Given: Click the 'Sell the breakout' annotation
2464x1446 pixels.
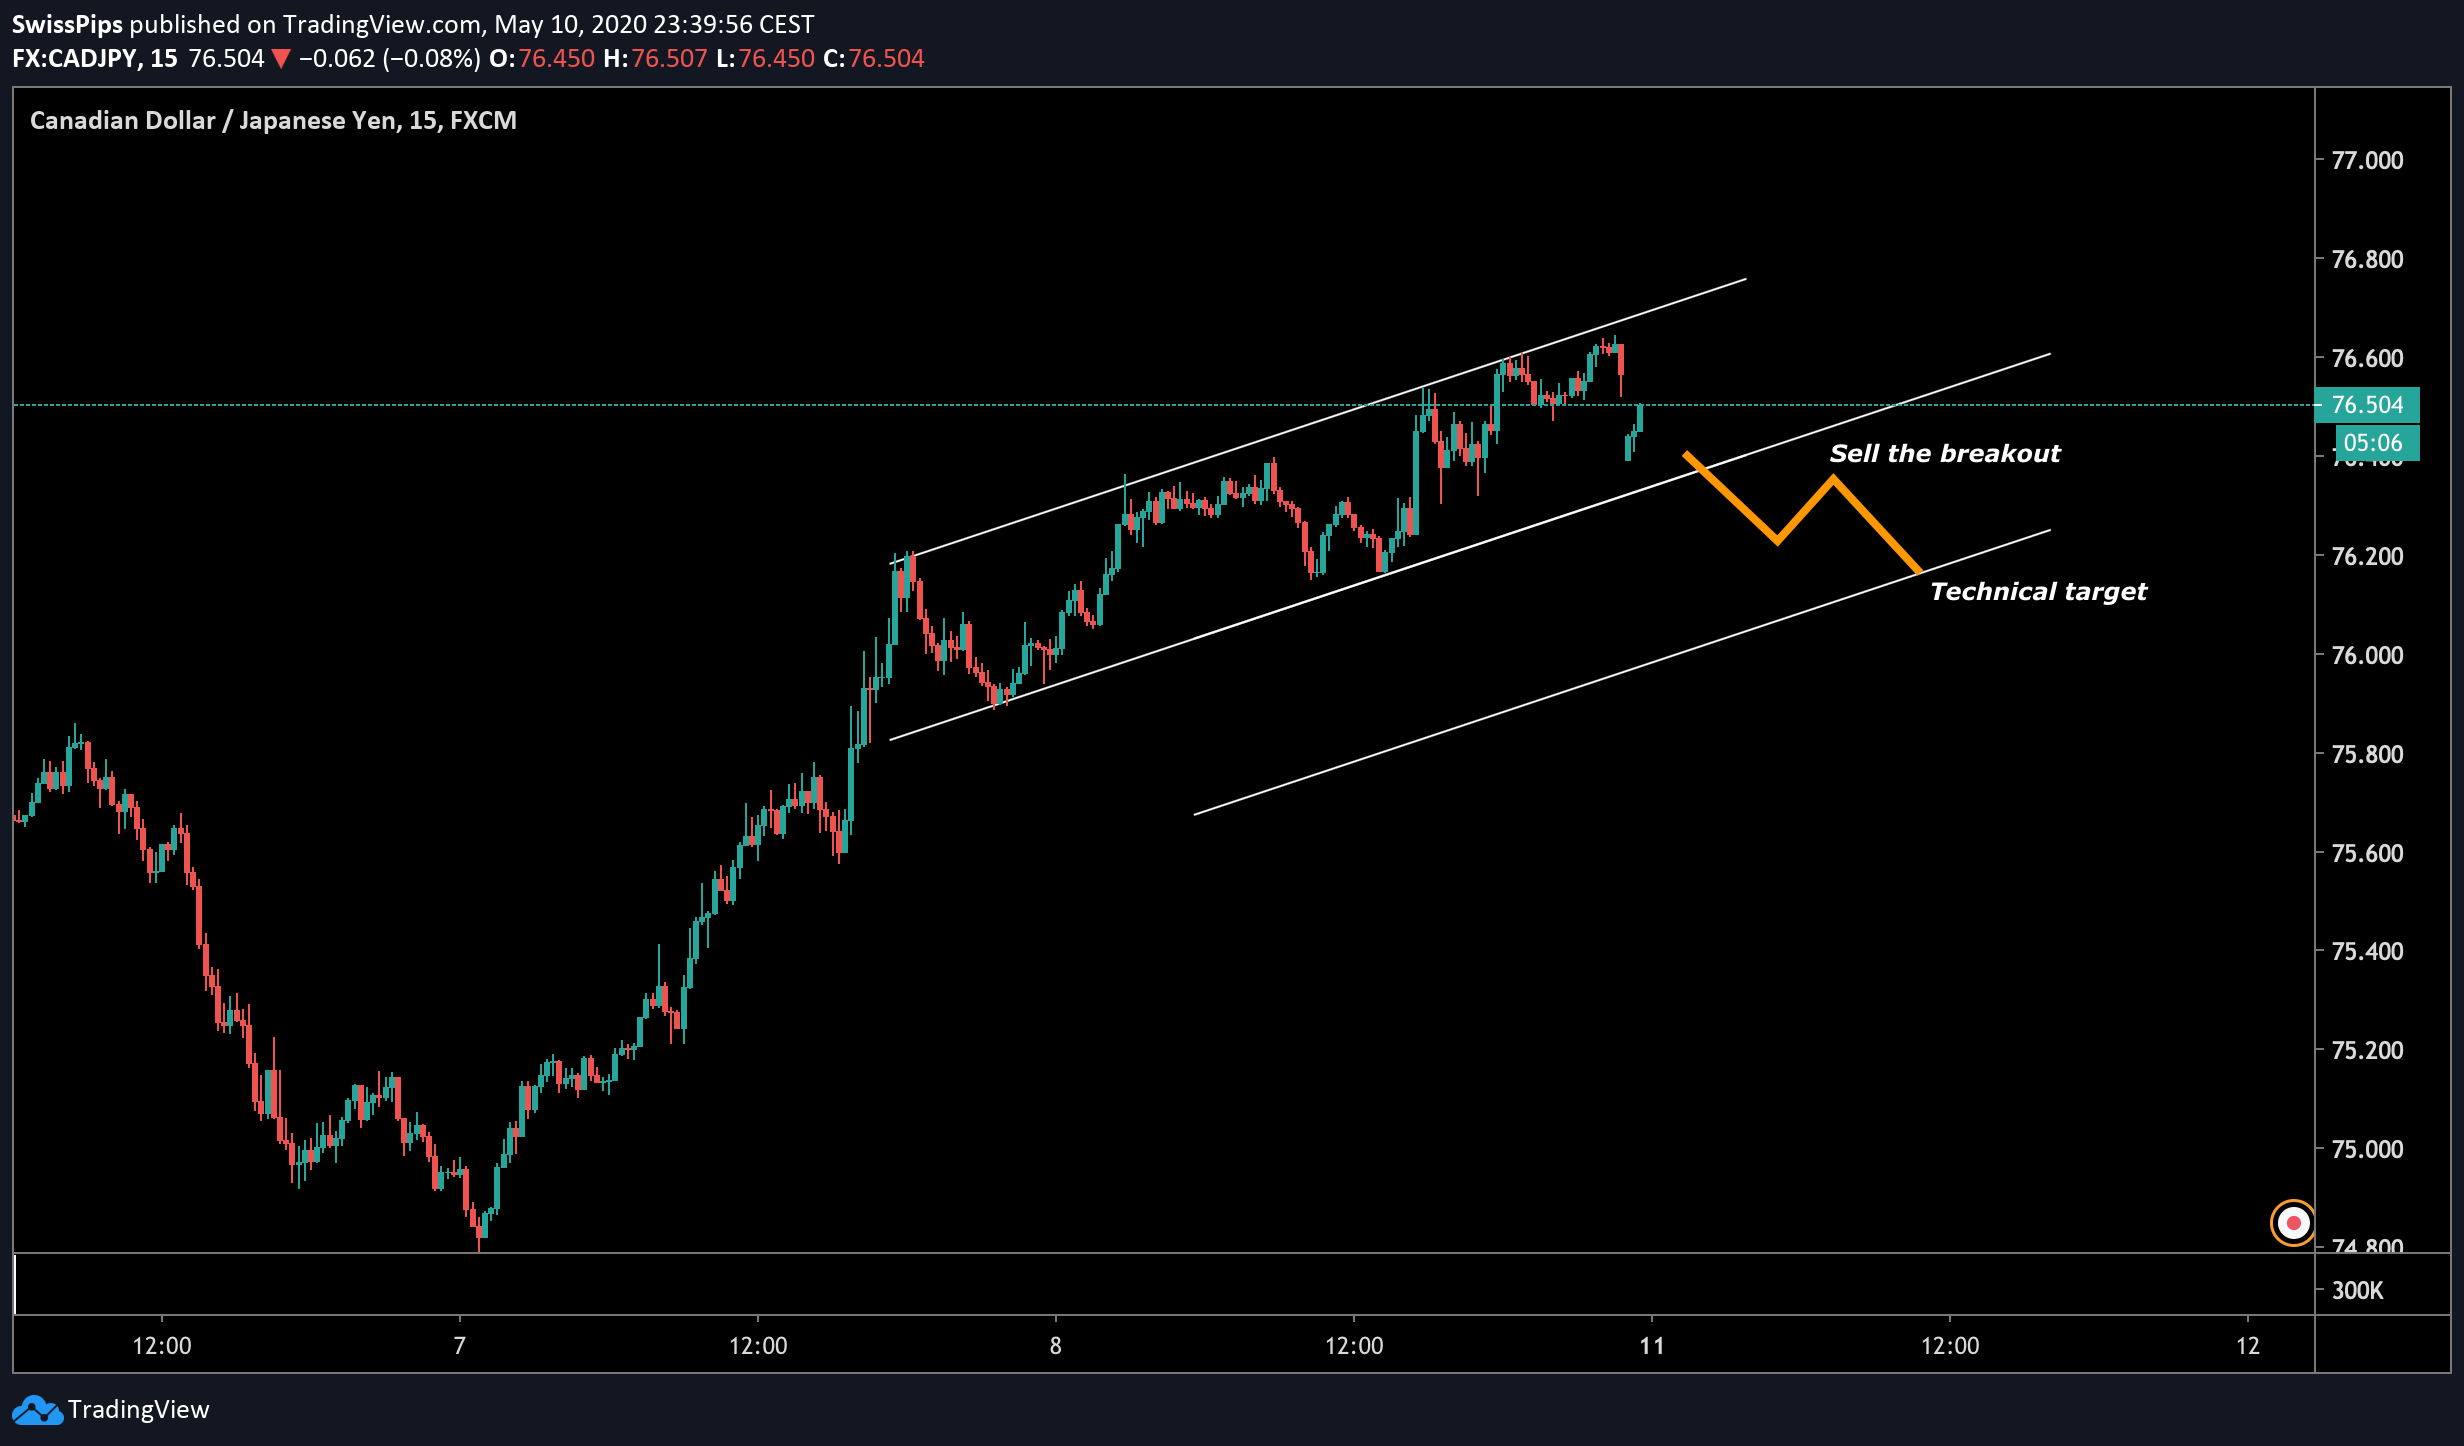Looking at the screenshot, I should (x=1945, y=453).
